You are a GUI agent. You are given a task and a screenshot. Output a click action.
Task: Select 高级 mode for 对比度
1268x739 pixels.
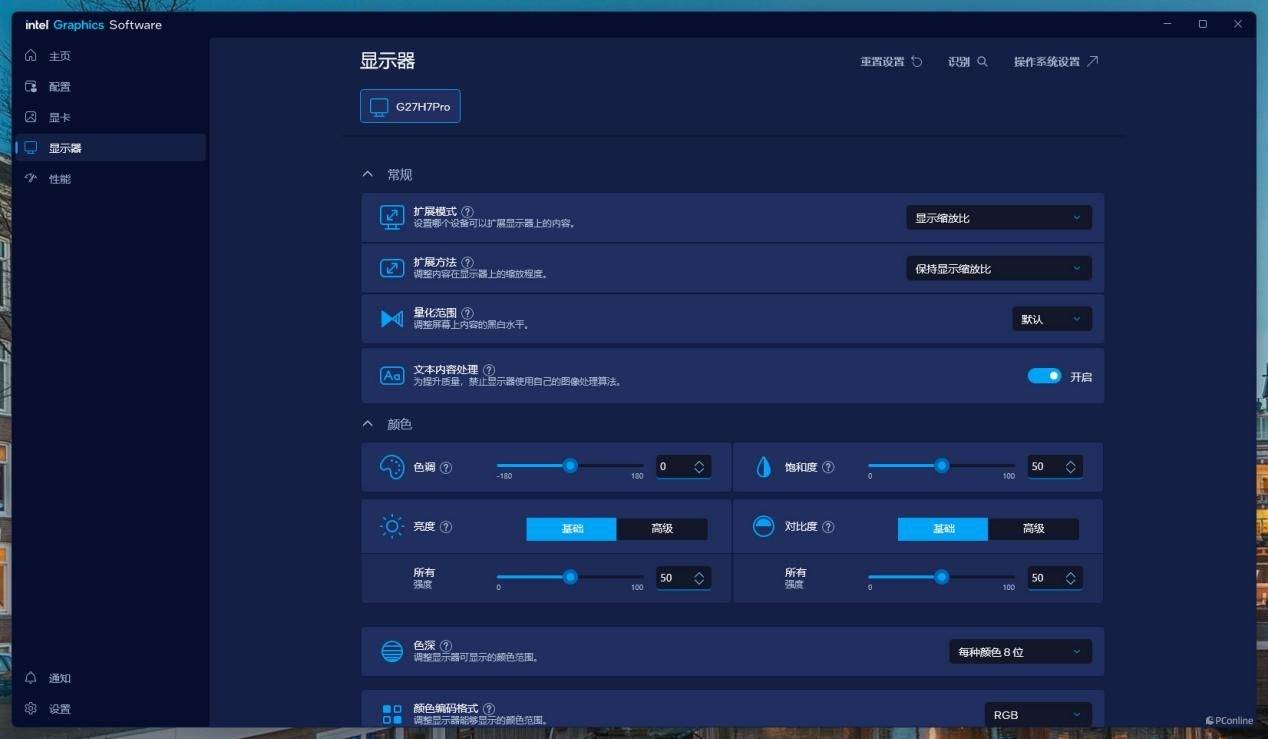point(1033,529)
